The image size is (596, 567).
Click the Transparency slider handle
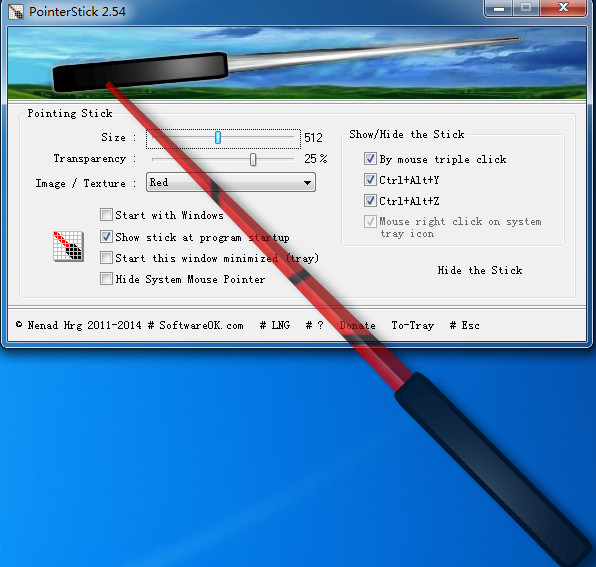click(x=253, y=160)
